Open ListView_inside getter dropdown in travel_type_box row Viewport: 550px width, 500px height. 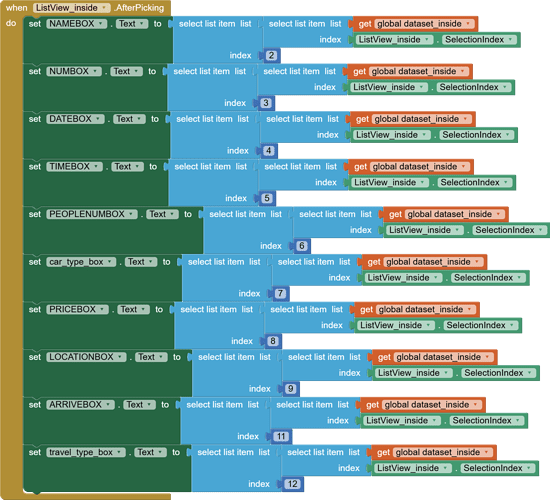(413, 468)
